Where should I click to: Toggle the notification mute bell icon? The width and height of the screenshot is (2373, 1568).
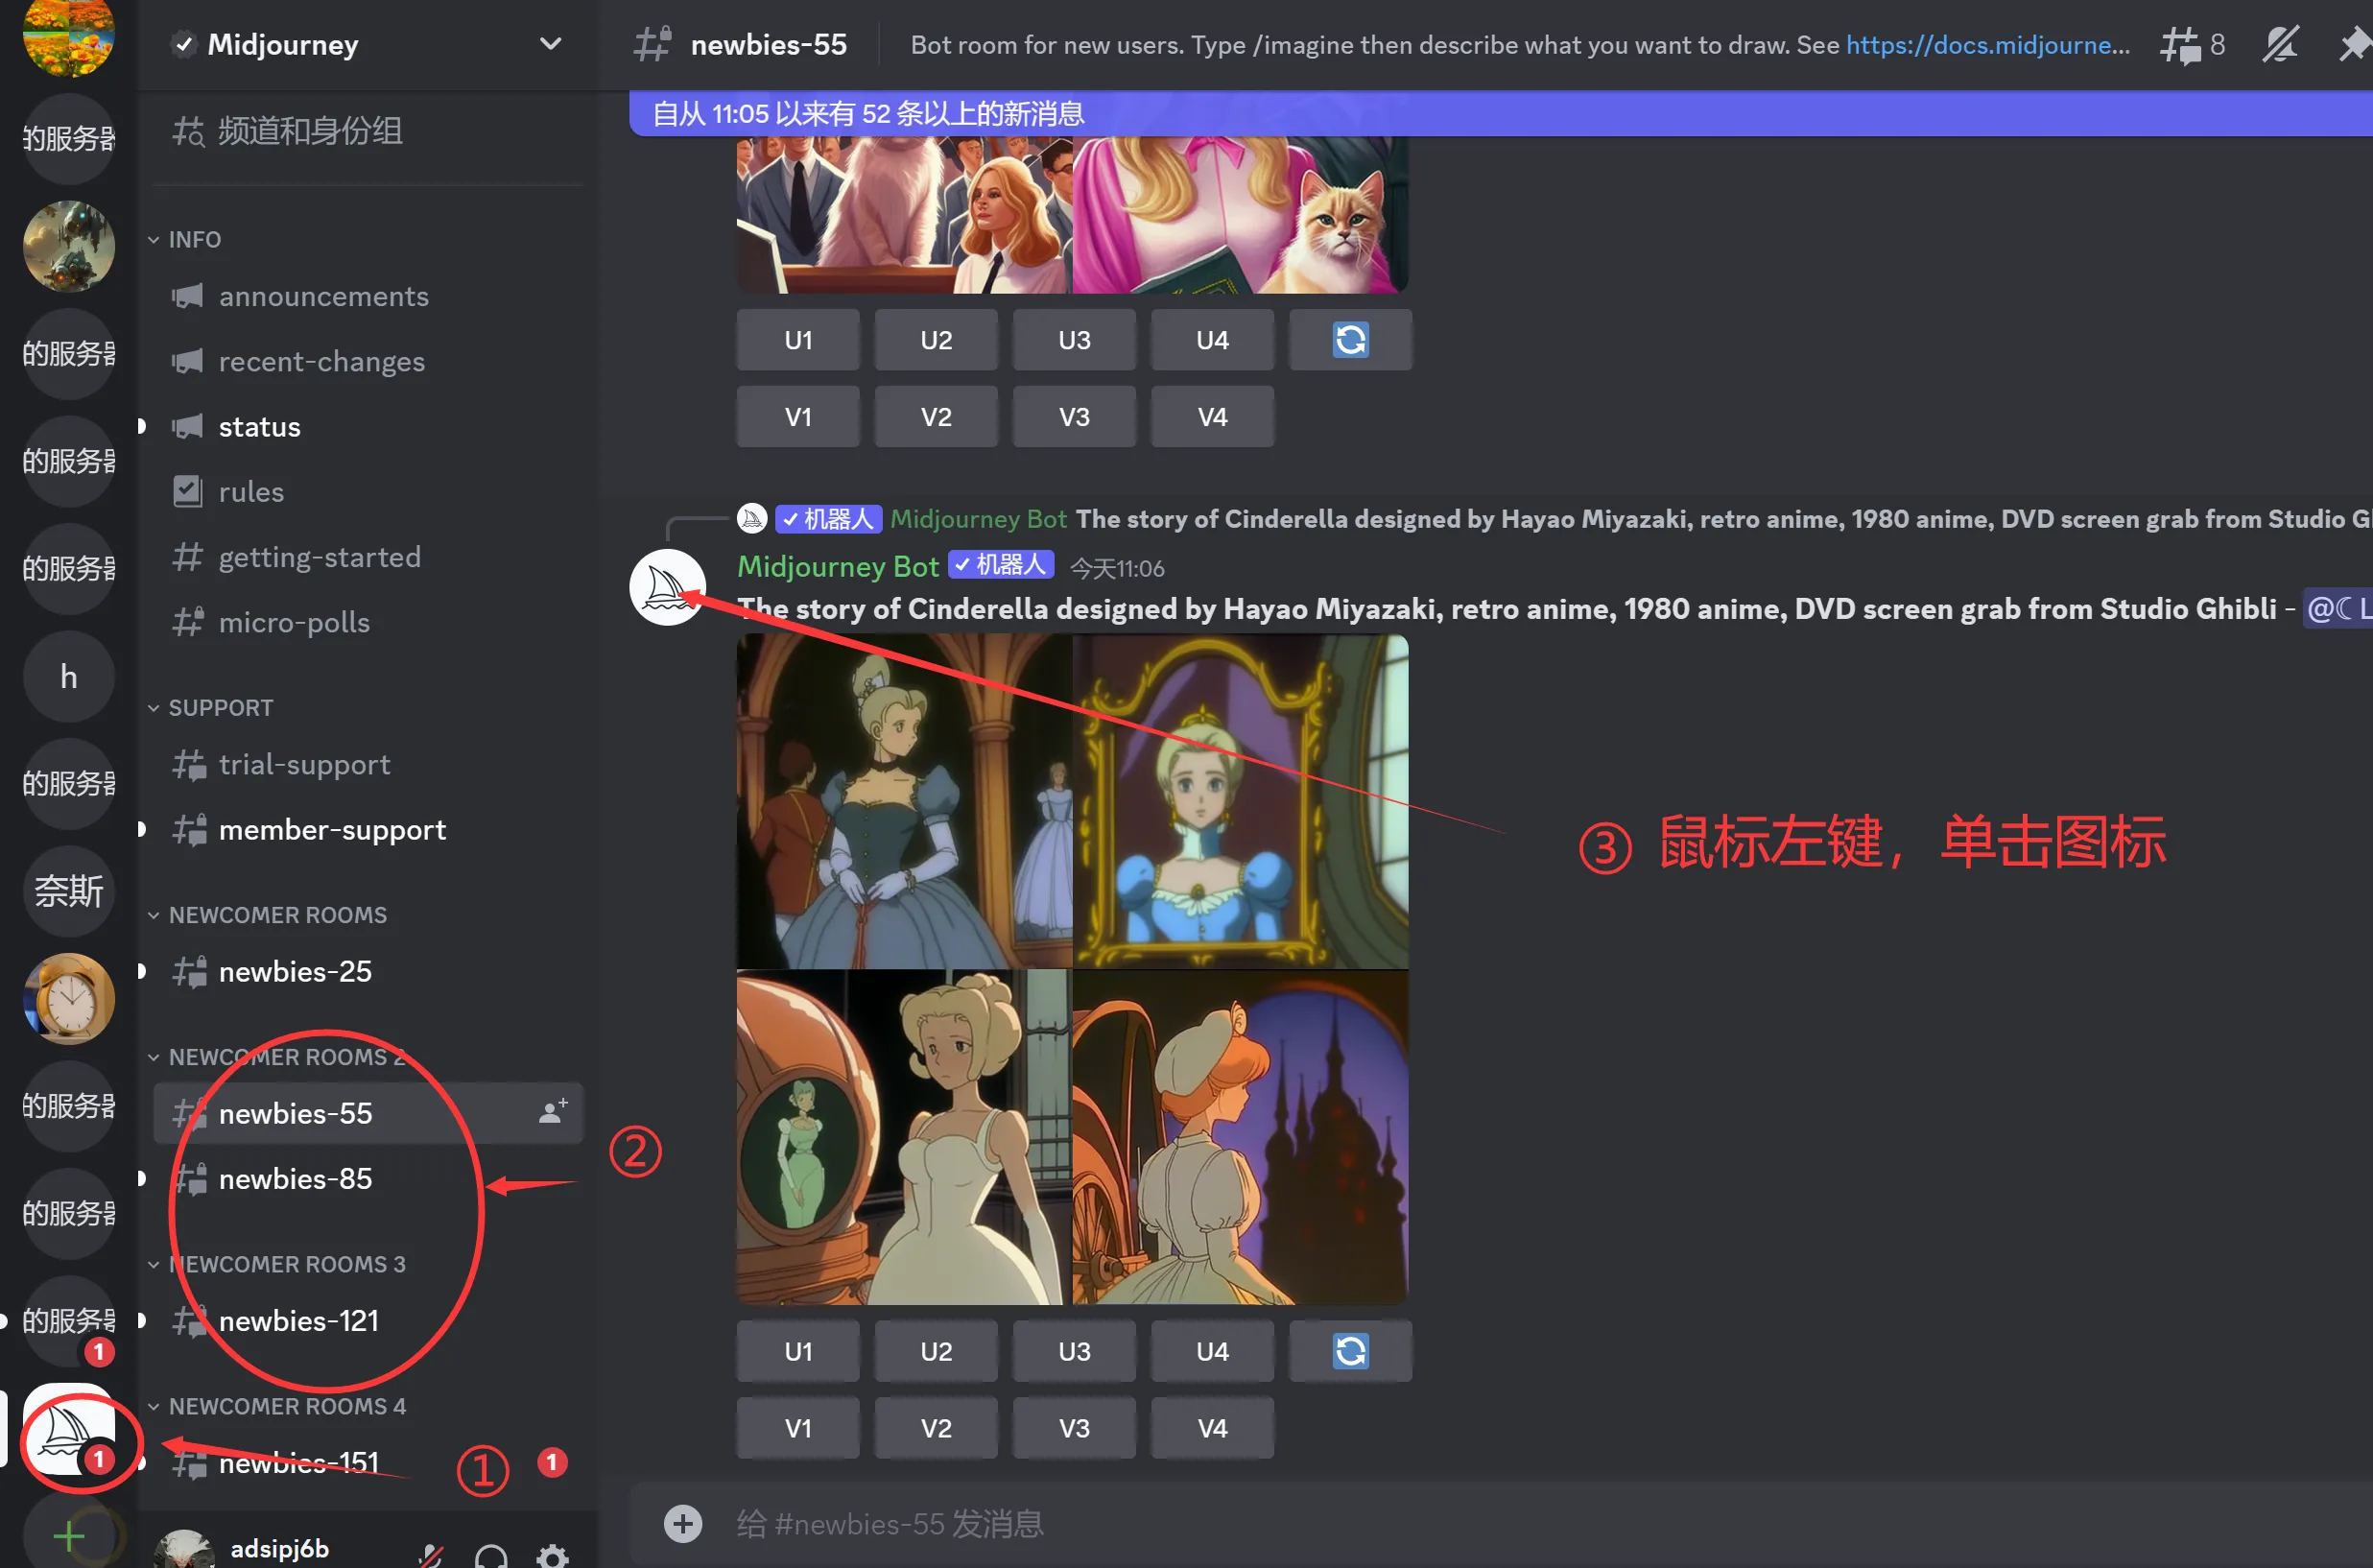2280,45
